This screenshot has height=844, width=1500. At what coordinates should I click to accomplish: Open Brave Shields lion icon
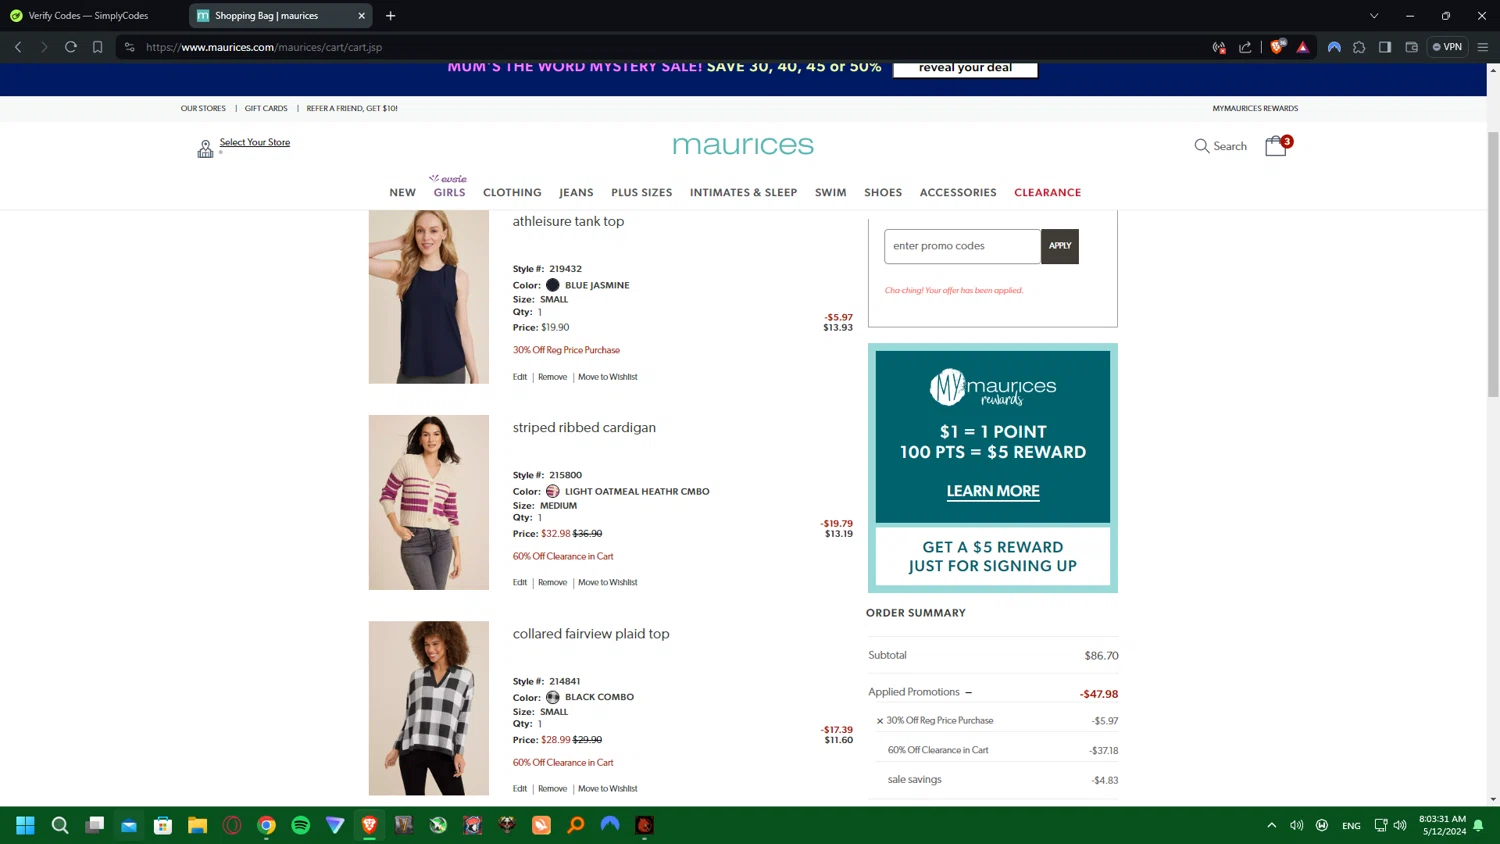click(x=1277, y=46)
